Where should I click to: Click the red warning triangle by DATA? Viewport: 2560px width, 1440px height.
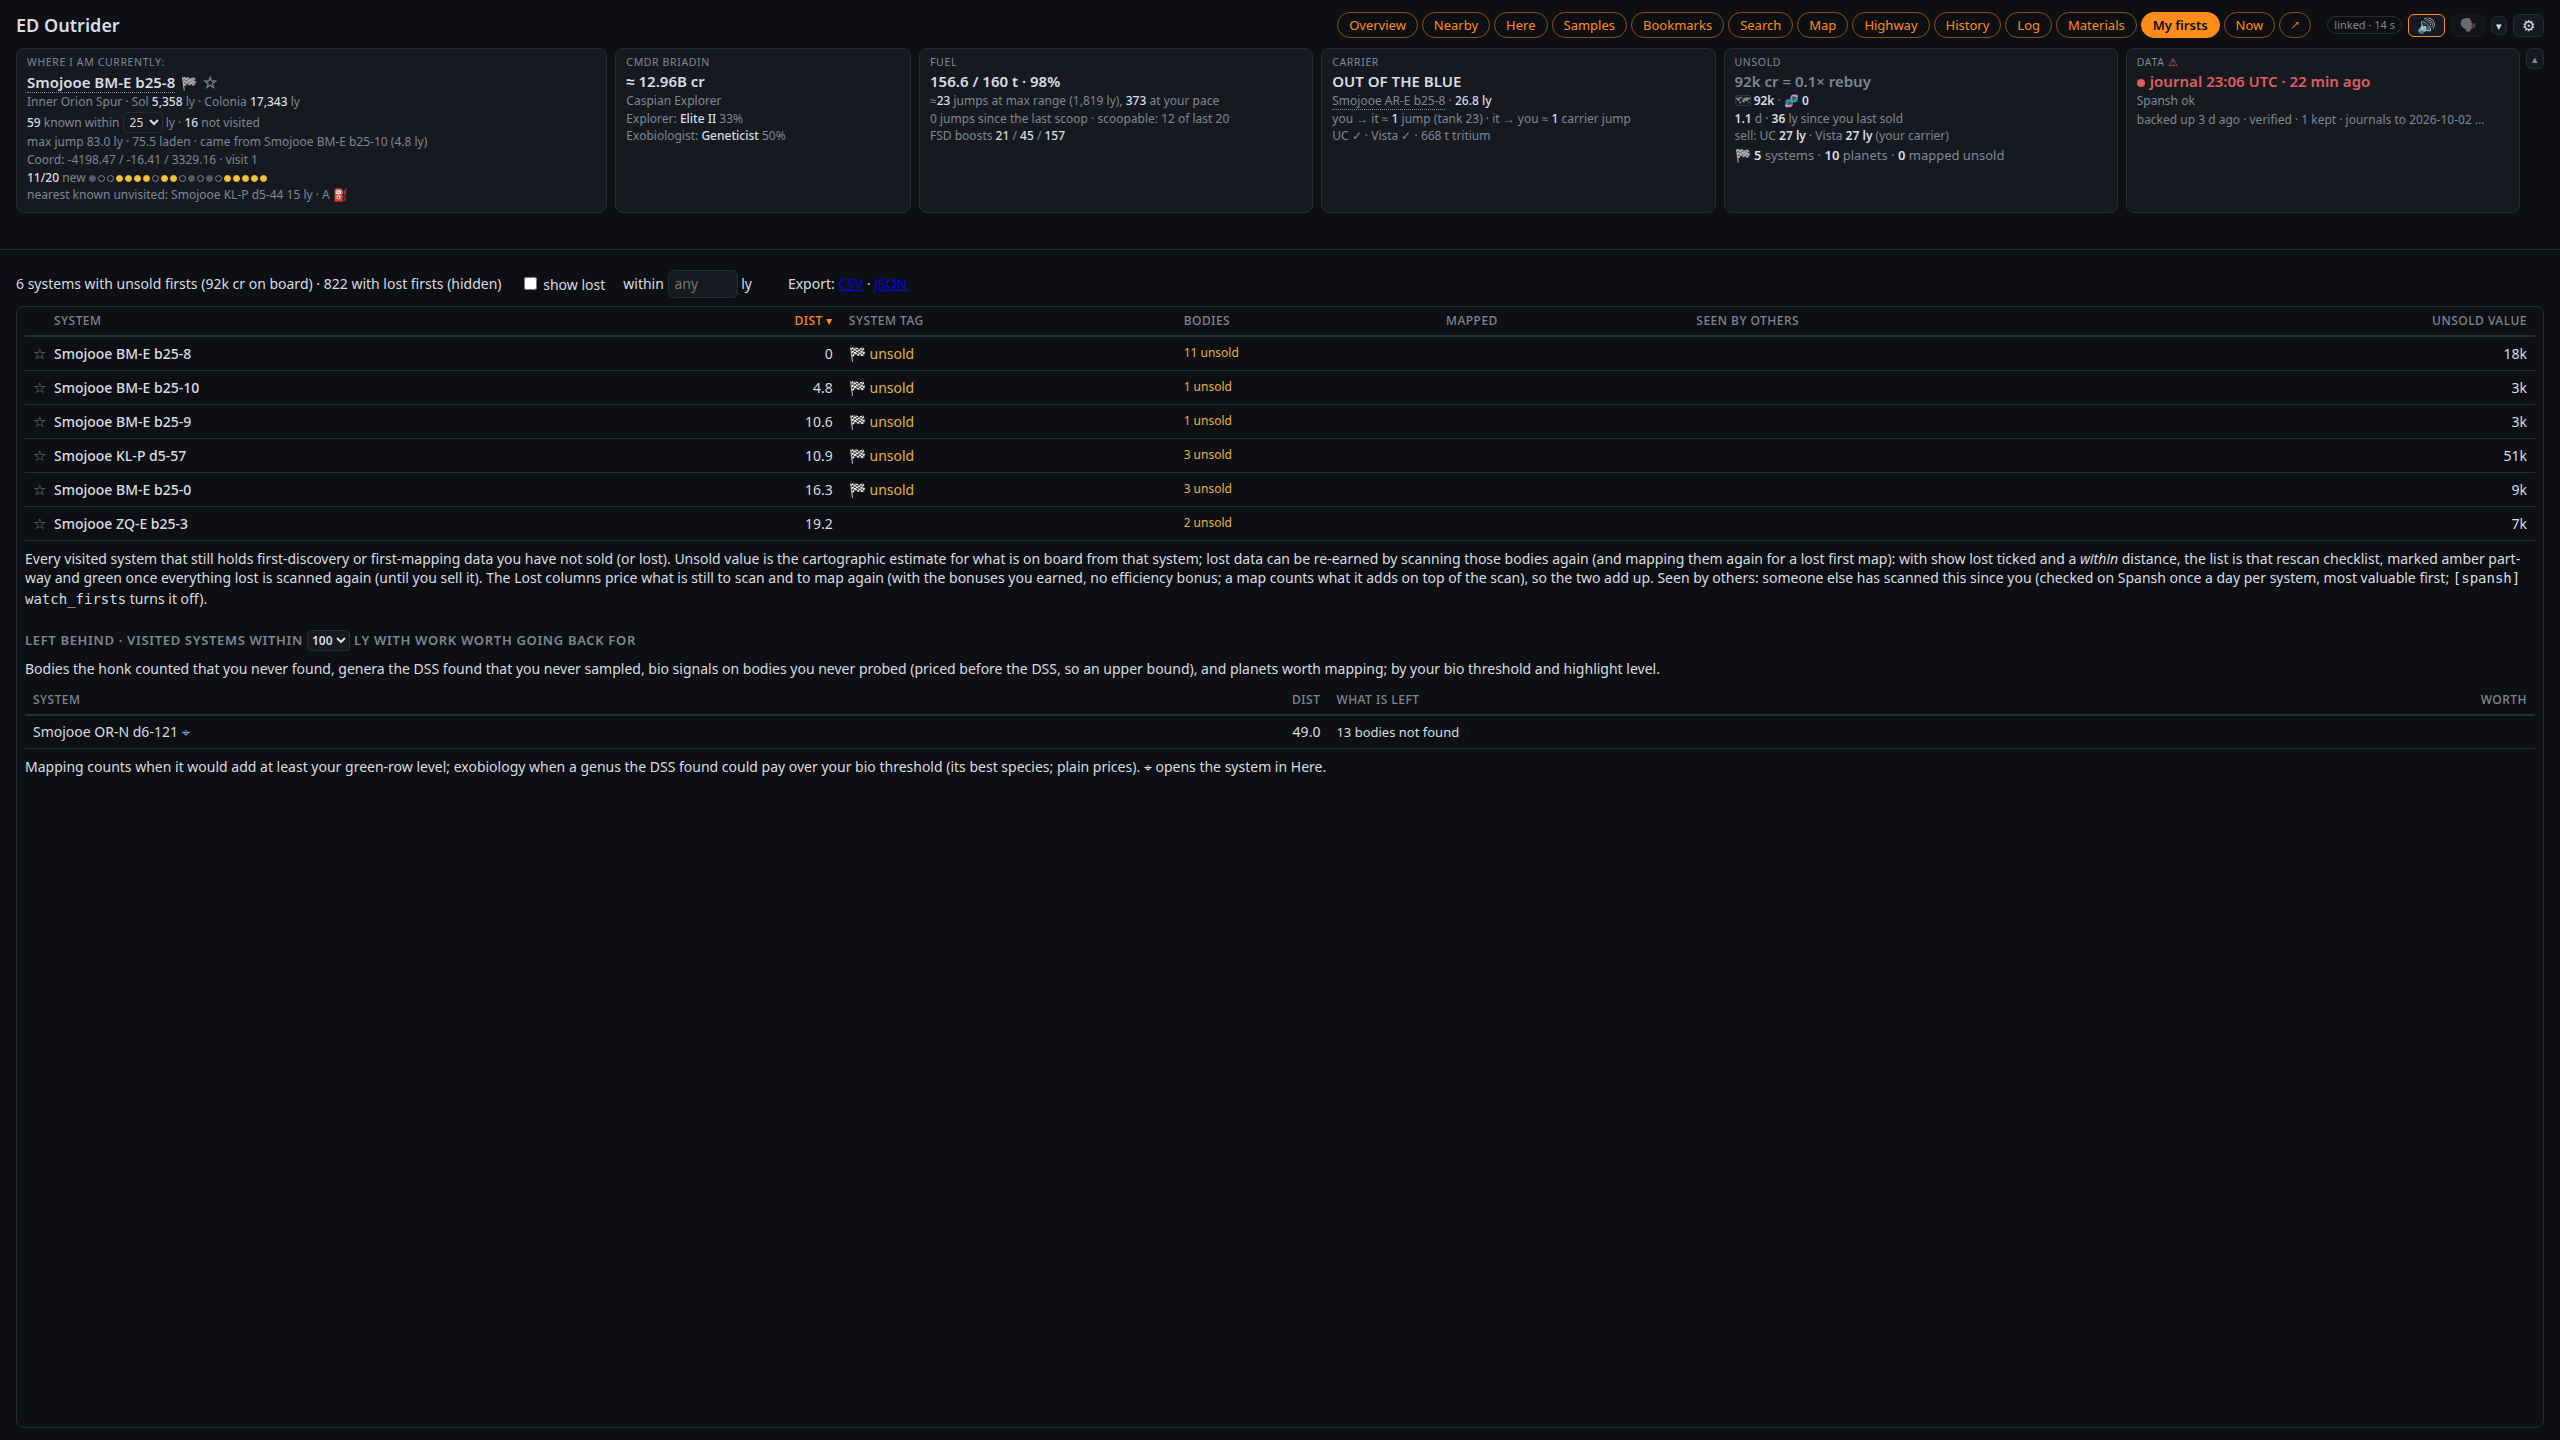pyautogui.click(x=2173, y=62)
